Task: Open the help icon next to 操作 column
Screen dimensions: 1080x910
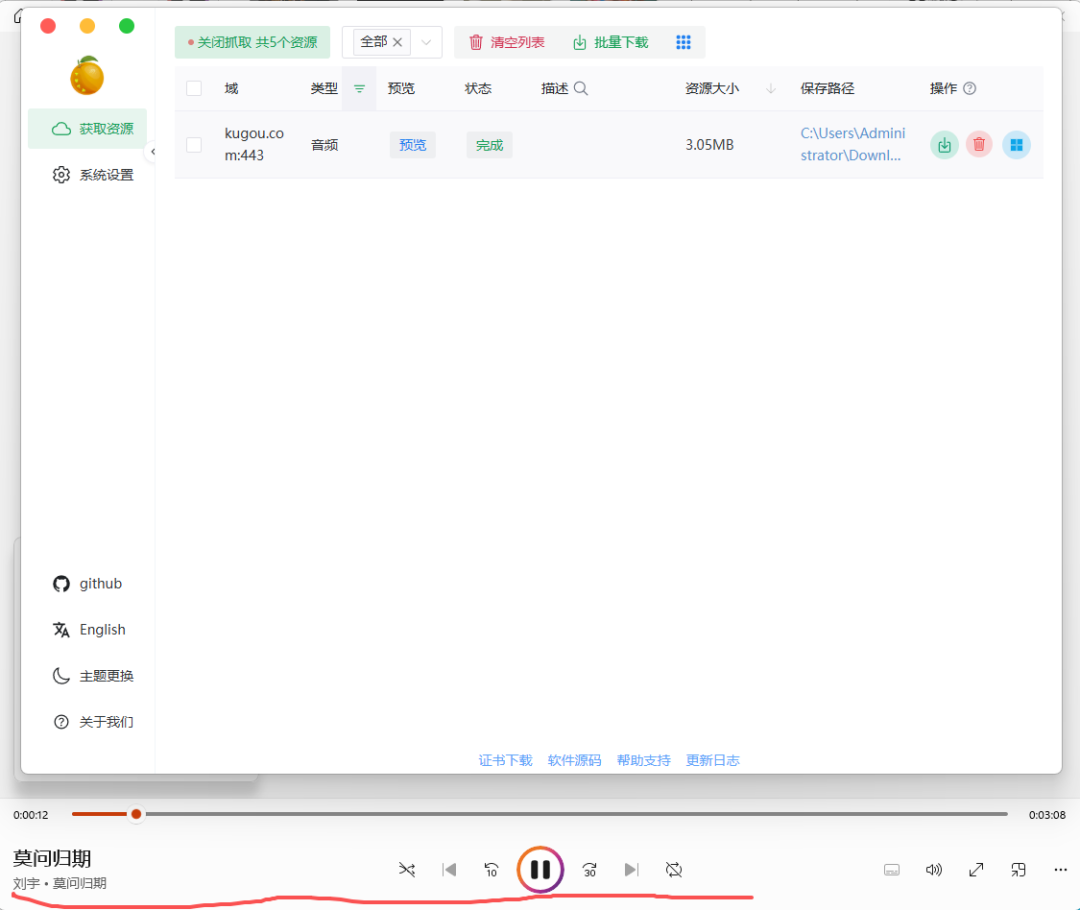Action: pos(970,88)
